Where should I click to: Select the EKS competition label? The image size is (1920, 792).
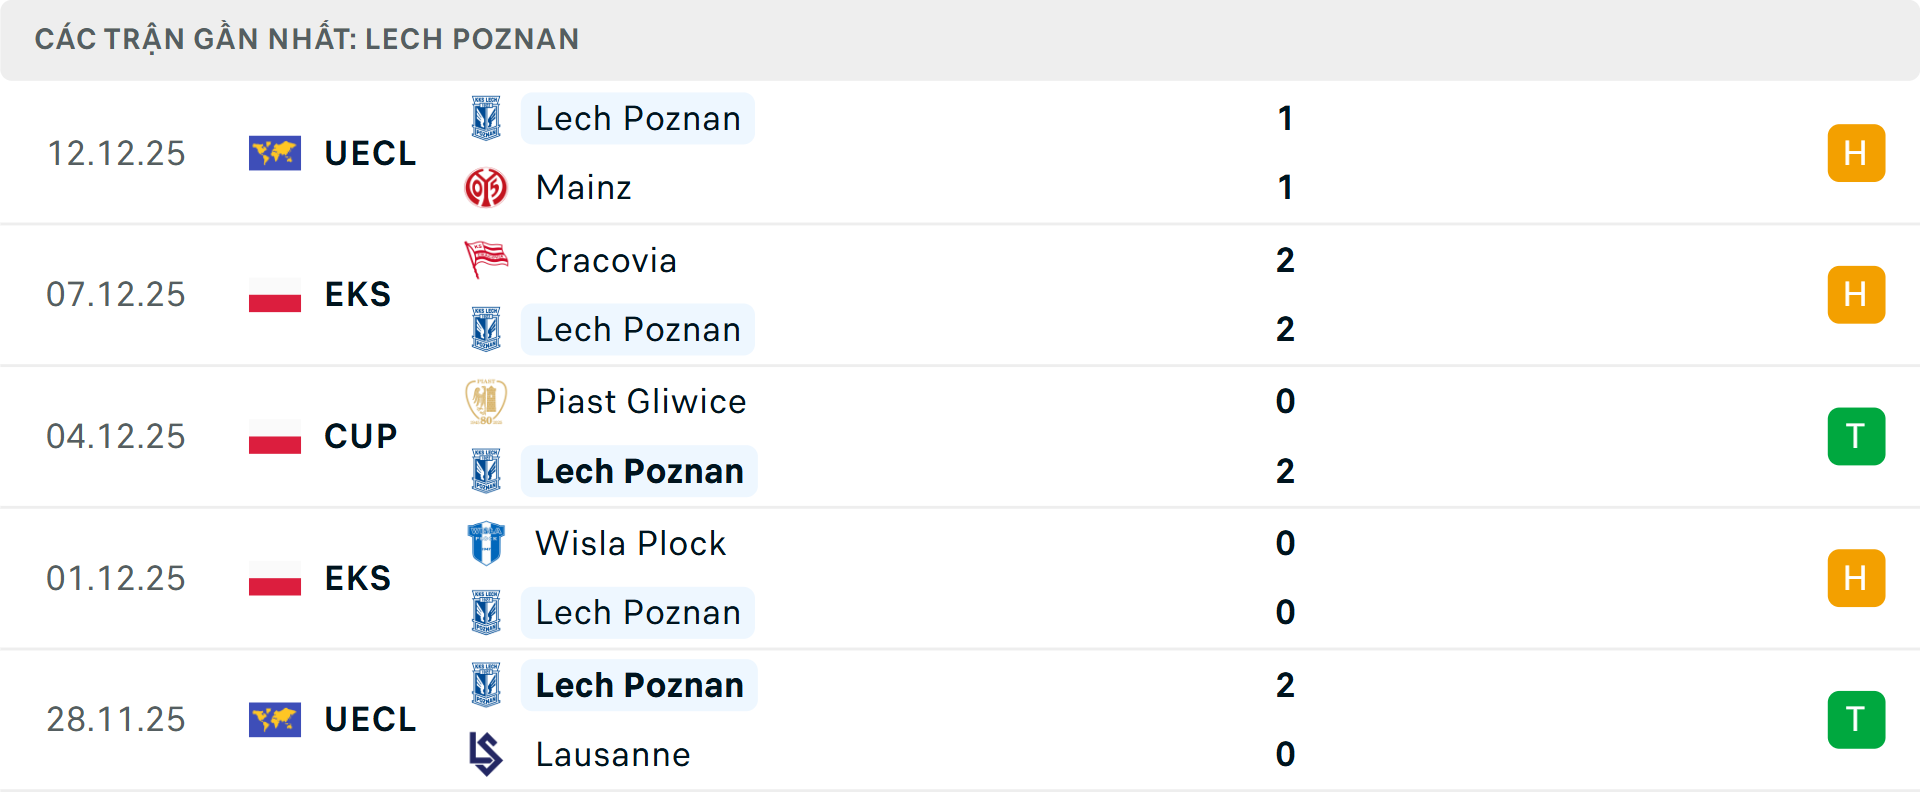coord(357,295)
